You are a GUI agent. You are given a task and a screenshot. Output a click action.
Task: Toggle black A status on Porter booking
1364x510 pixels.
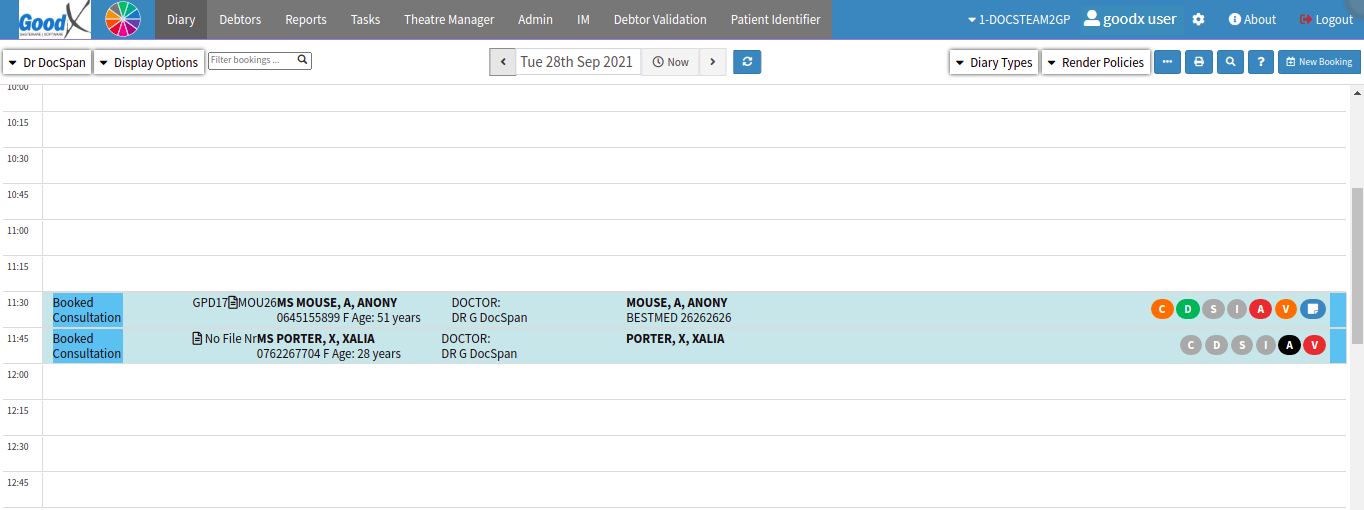1290,345
